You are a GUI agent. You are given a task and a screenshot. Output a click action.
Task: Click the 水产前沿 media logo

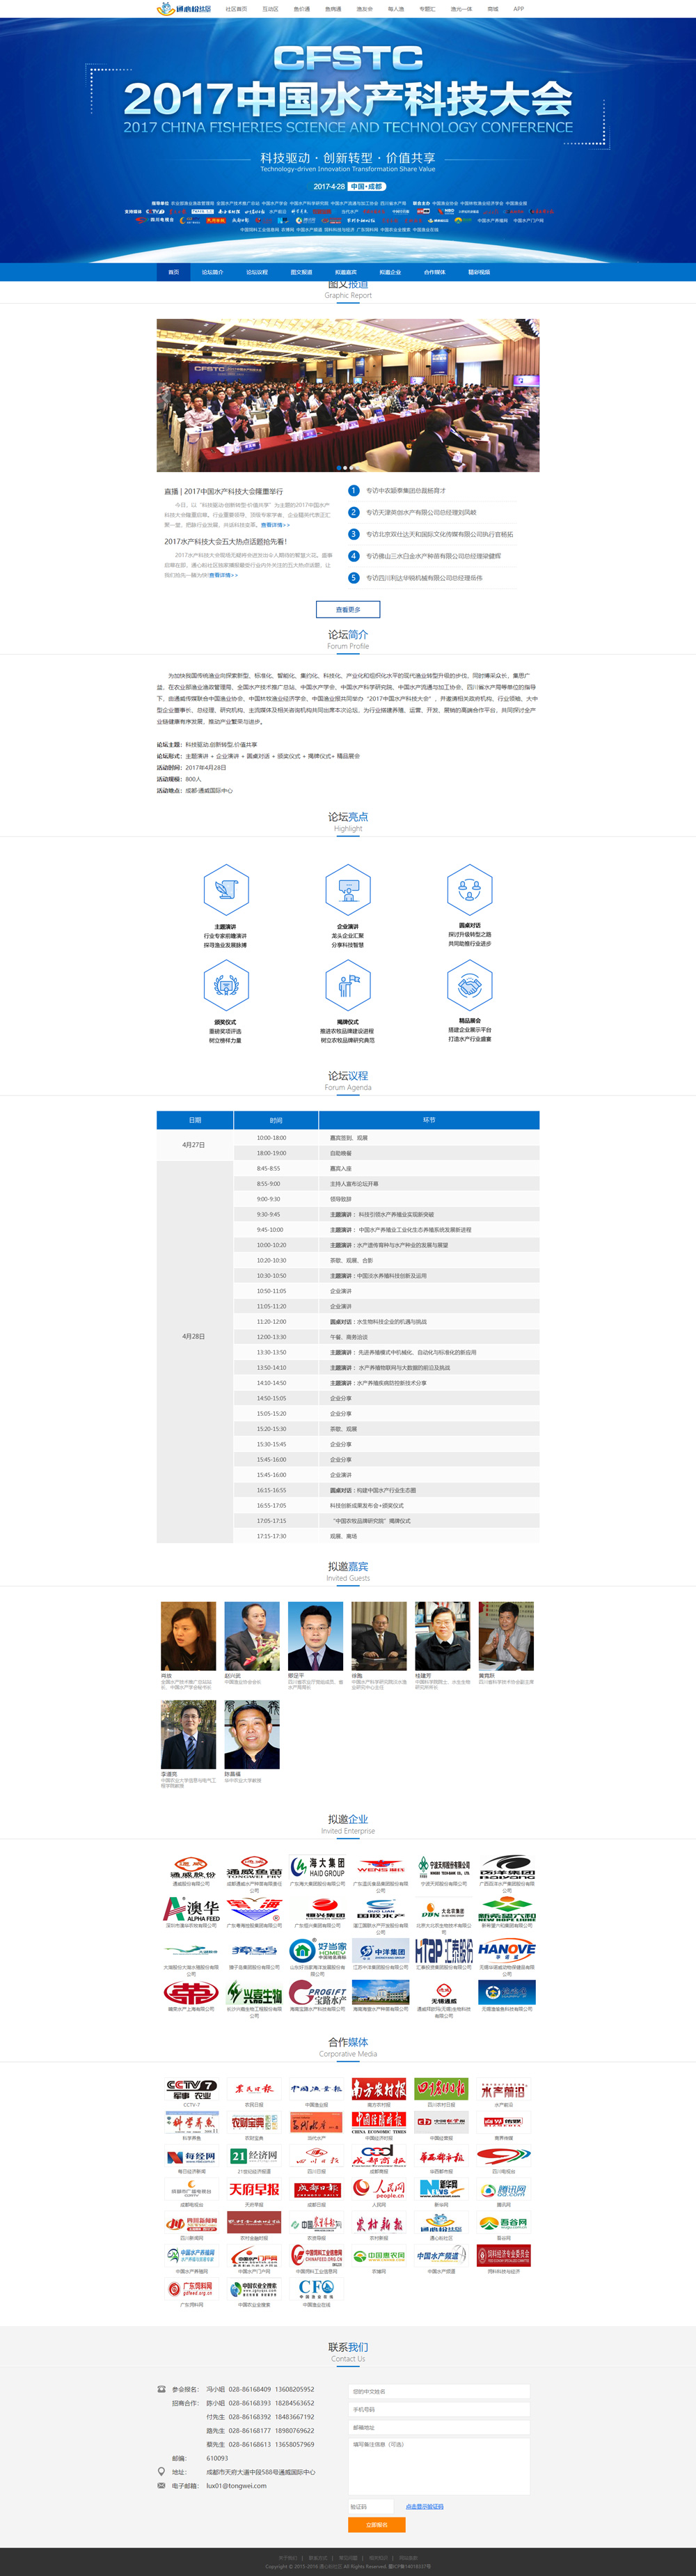505,2090
